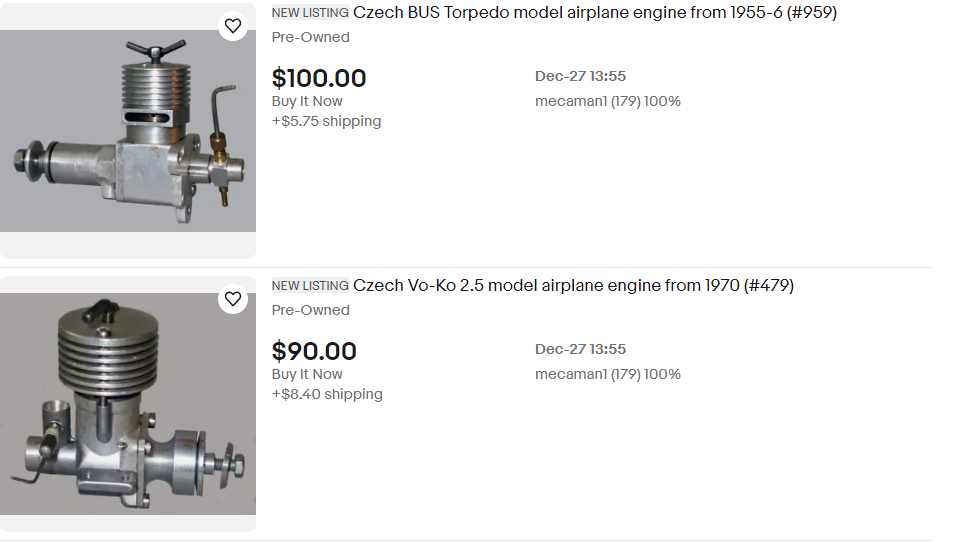
Task: Click the +$8.40 shipping text
Action: point(327,394)
